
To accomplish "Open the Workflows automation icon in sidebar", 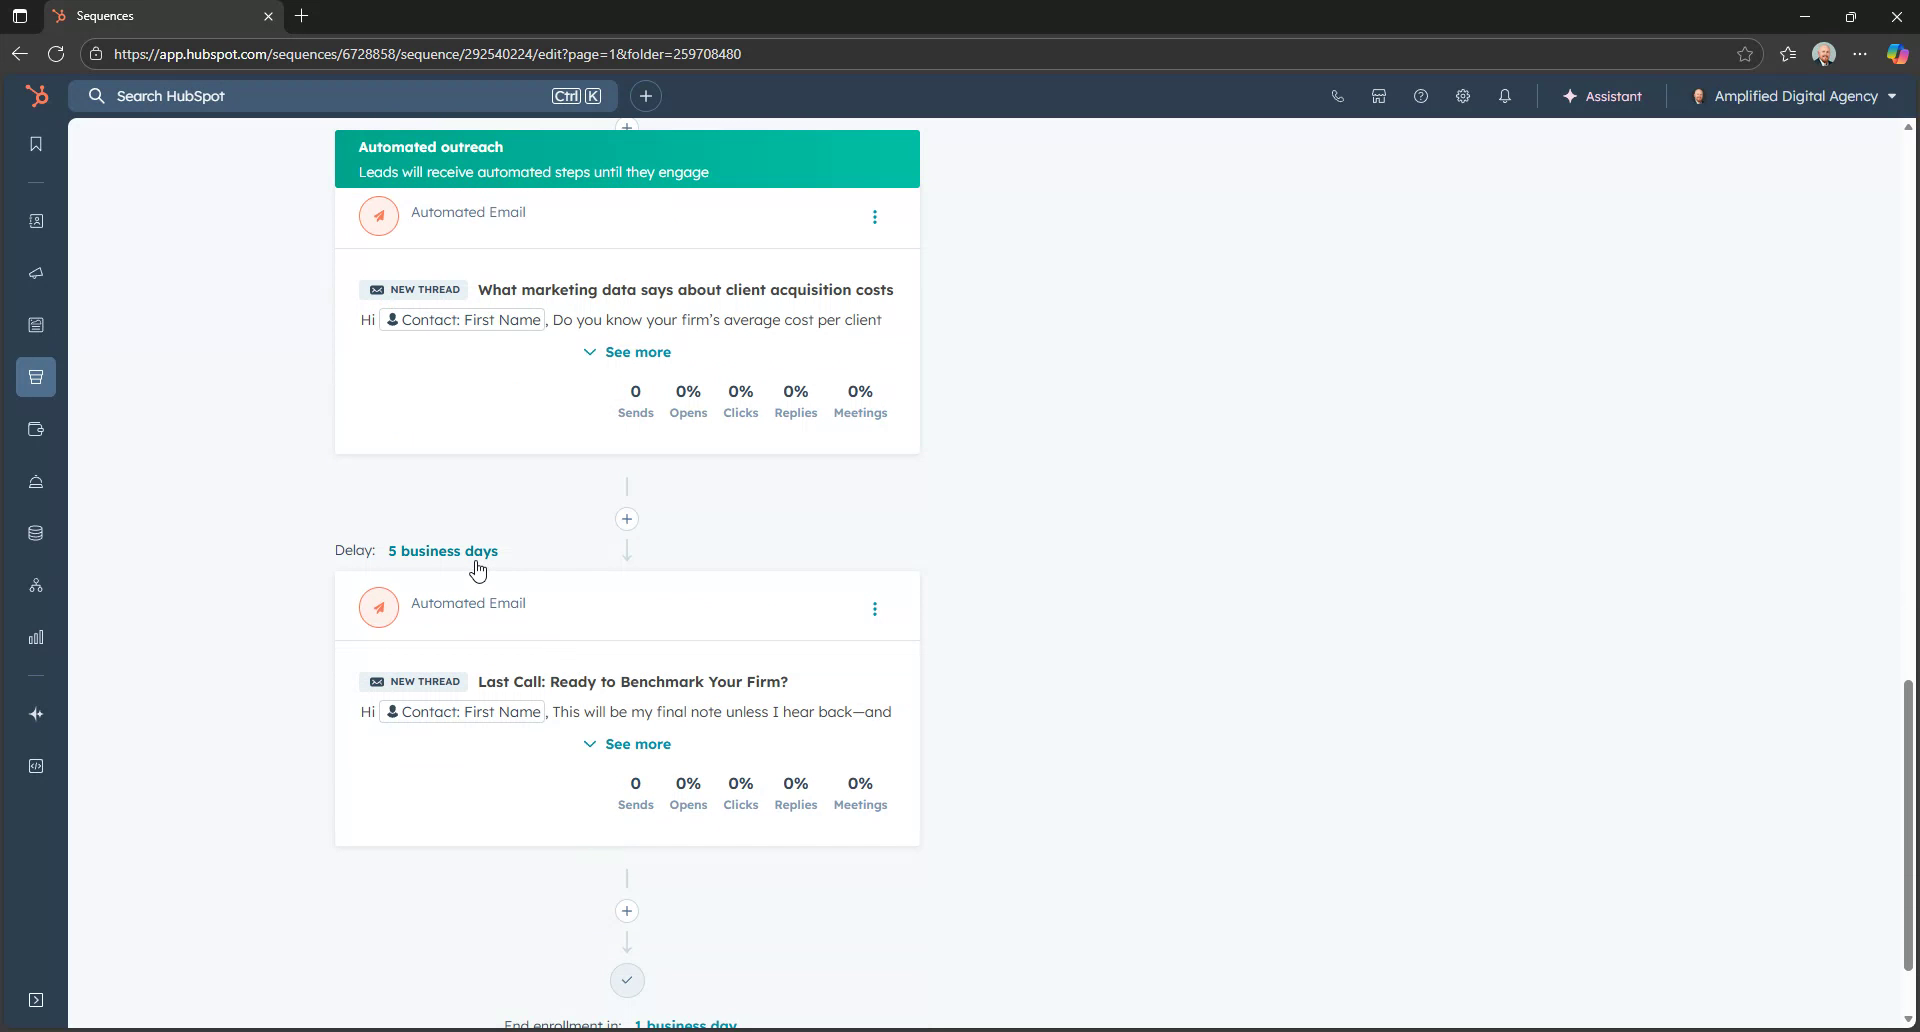I will coord(36,585).
